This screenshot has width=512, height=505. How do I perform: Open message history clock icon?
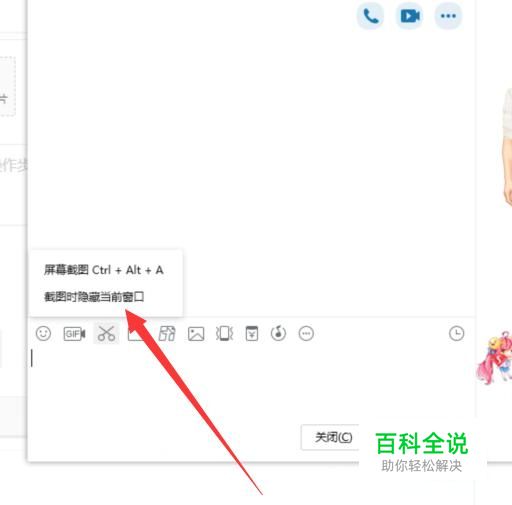pyautogui.click(x=456, y=333)
